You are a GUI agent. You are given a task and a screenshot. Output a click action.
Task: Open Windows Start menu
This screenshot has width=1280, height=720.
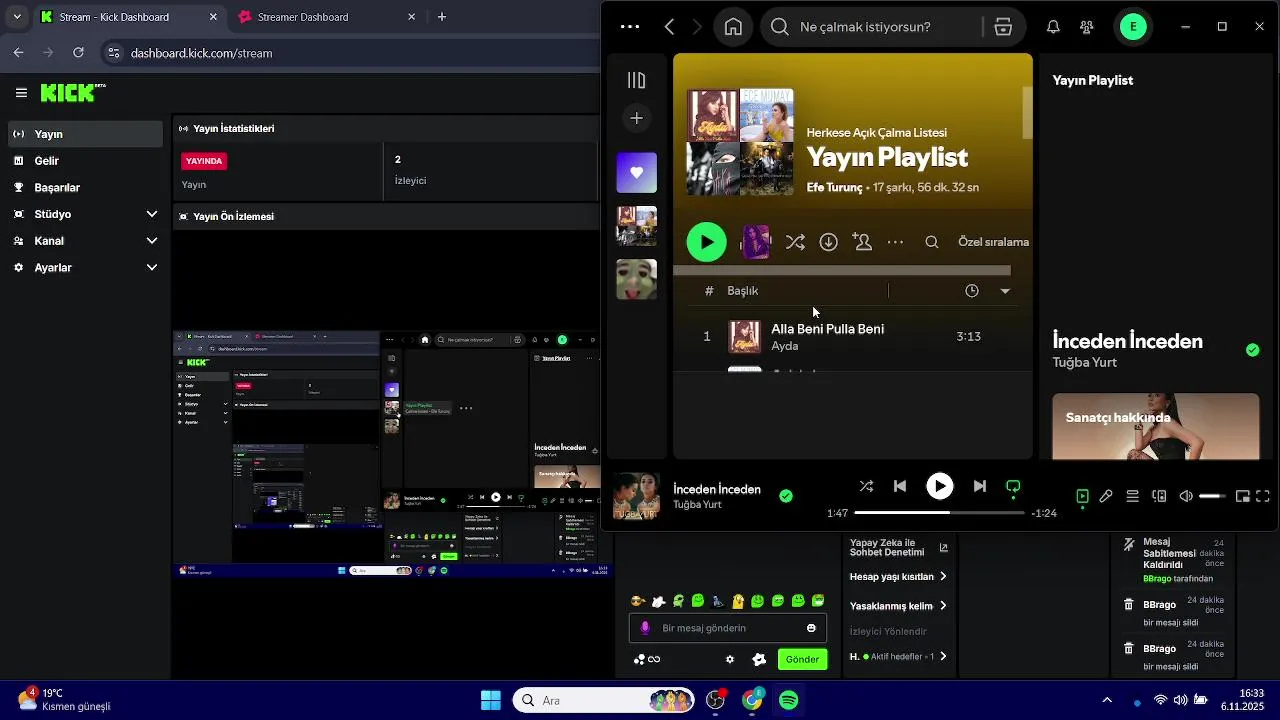point(491,700)
